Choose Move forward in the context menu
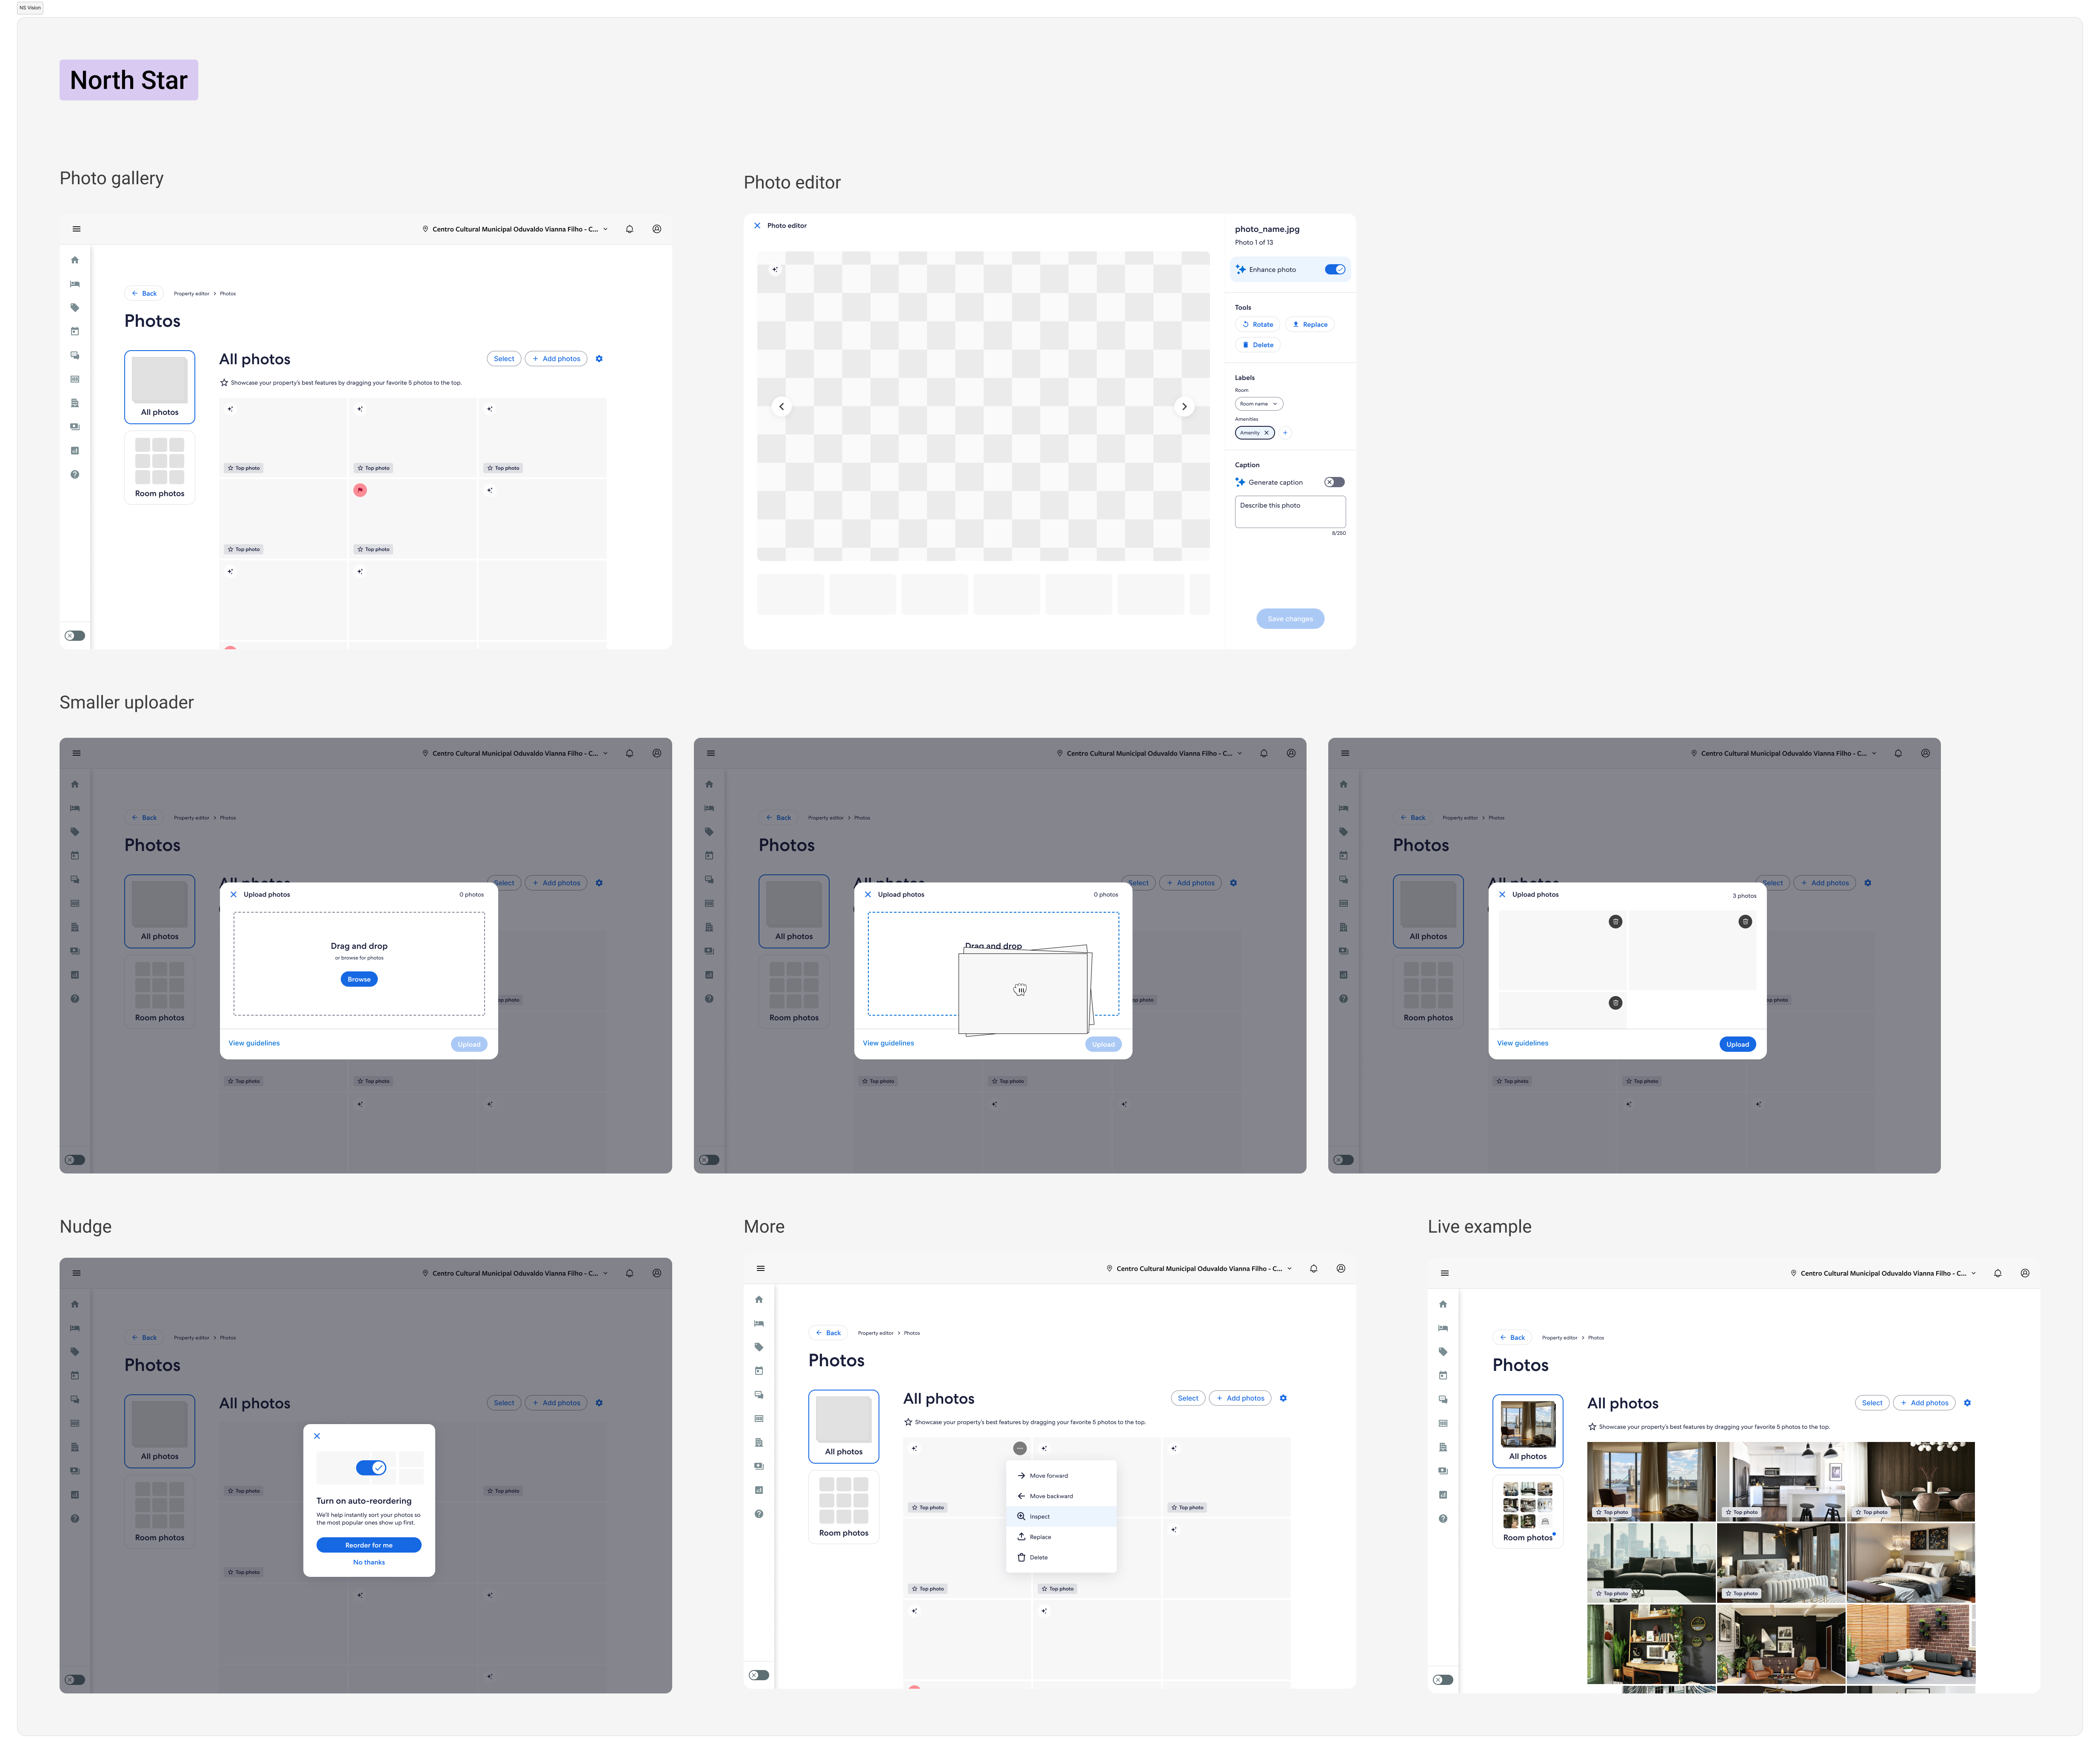 coord(1048,1476)
